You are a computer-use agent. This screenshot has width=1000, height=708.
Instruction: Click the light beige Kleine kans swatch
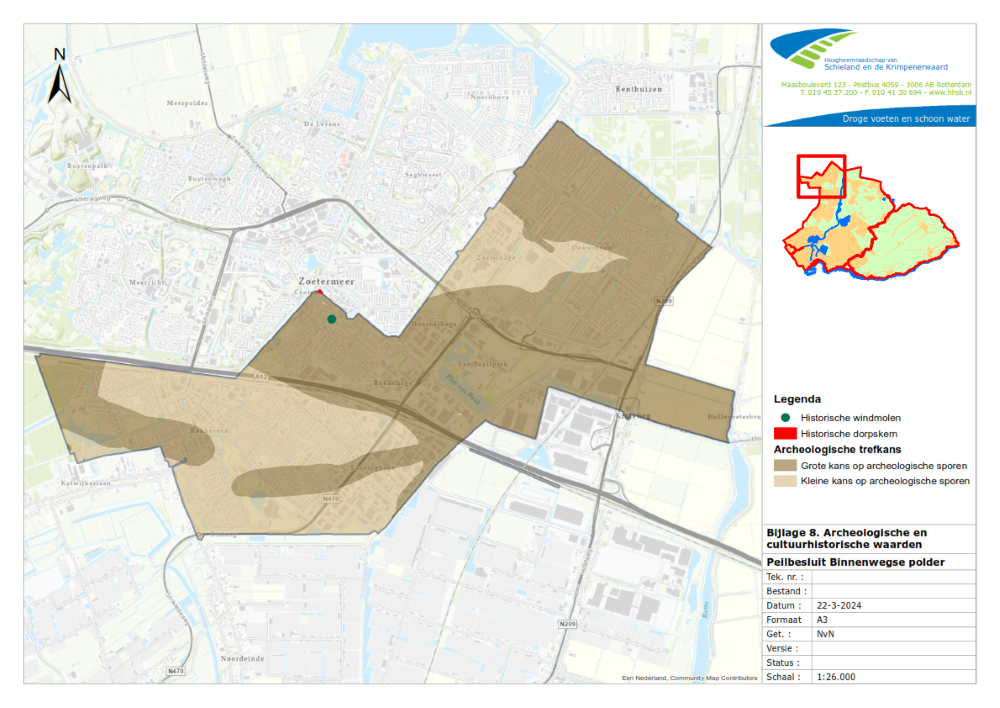[x=785, y=481]
